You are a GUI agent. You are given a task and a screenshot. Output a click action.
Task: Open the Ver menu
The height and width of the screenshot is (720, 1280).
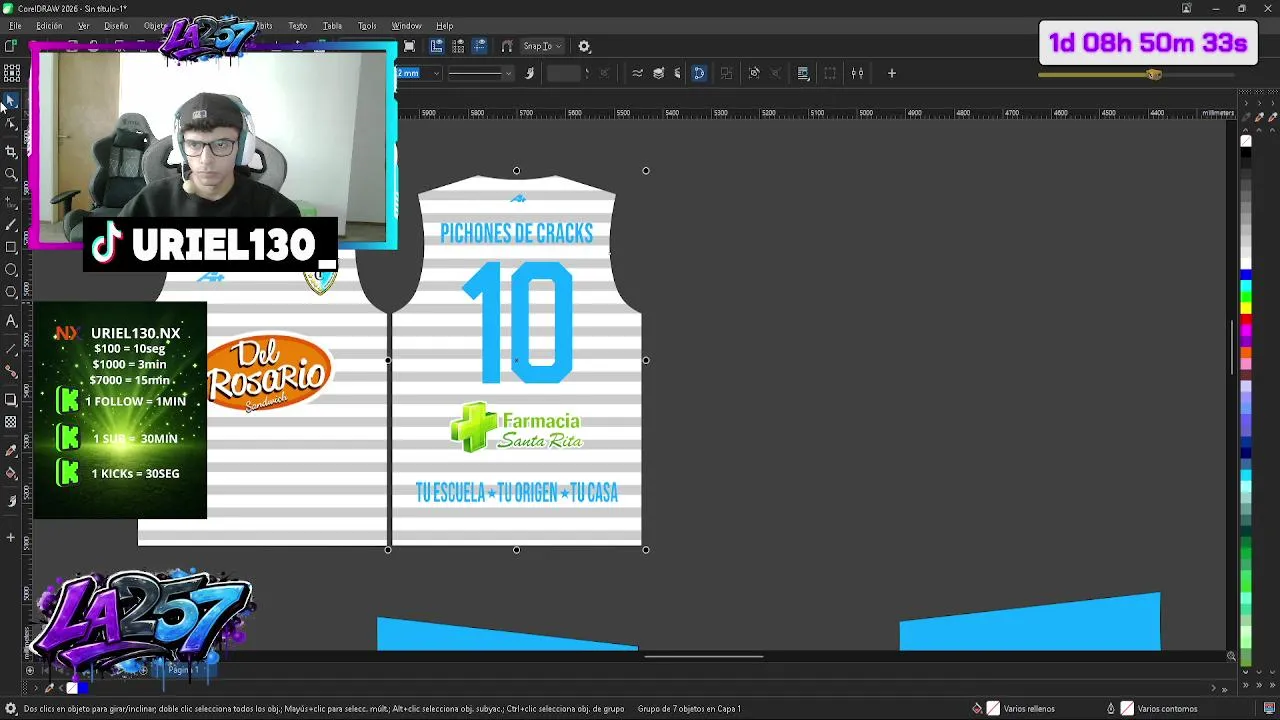click(84, 26)
